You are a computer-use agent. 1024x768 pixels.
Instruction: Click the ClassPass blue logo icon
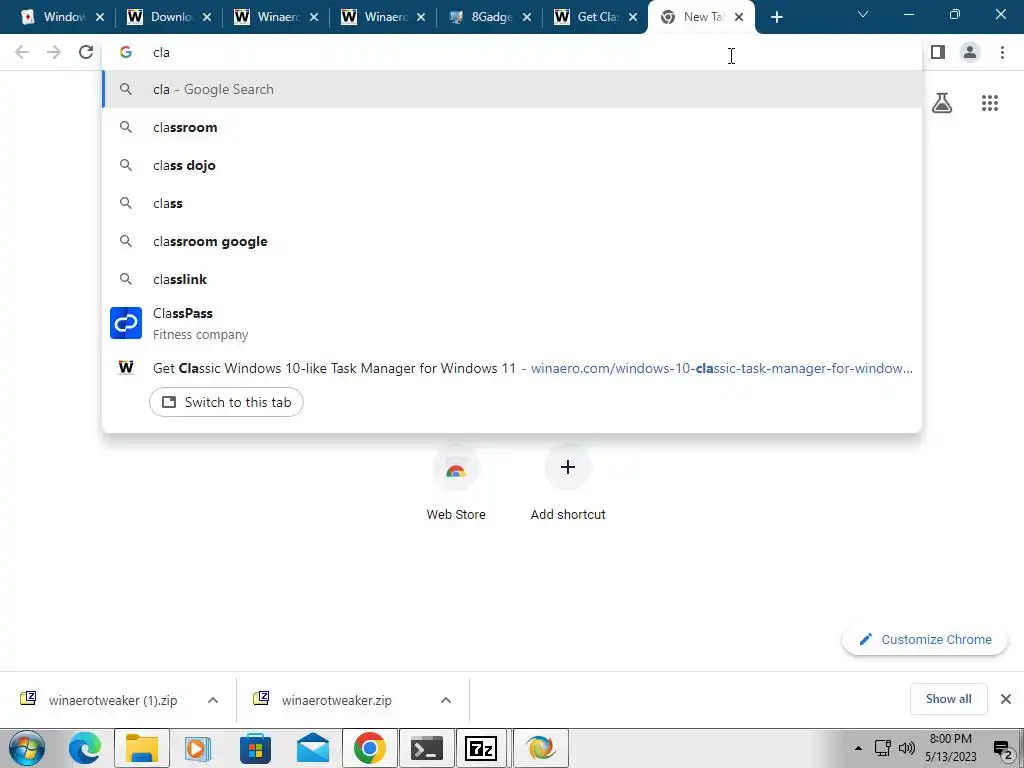pyautogui.click(x=126, y=323)
